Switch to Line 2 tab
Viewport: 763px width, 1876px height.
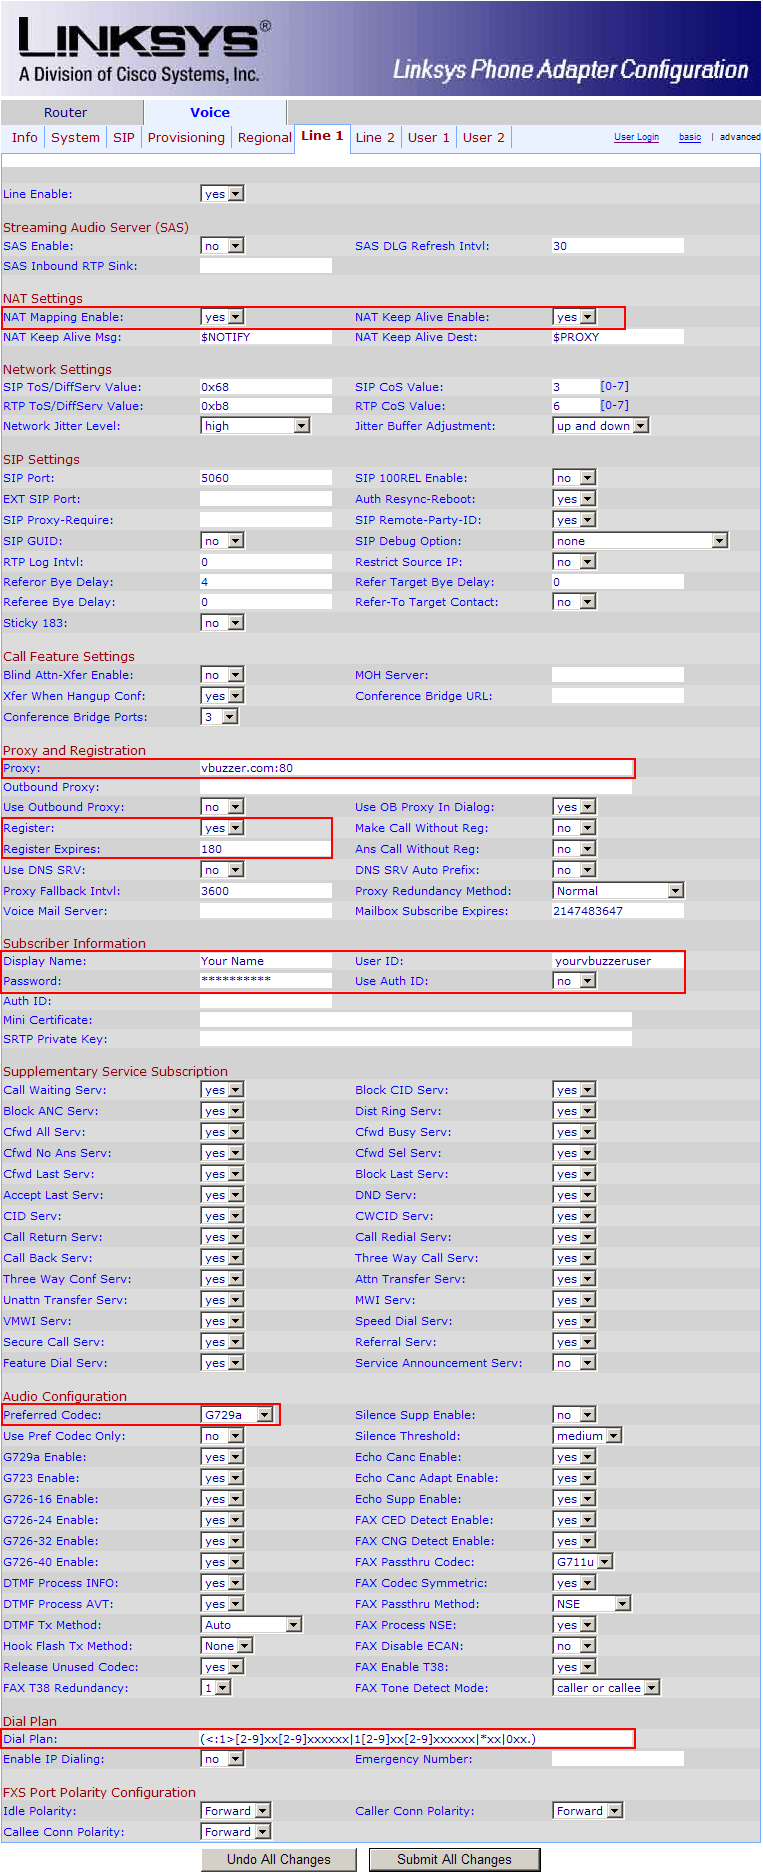click(375, 137)
